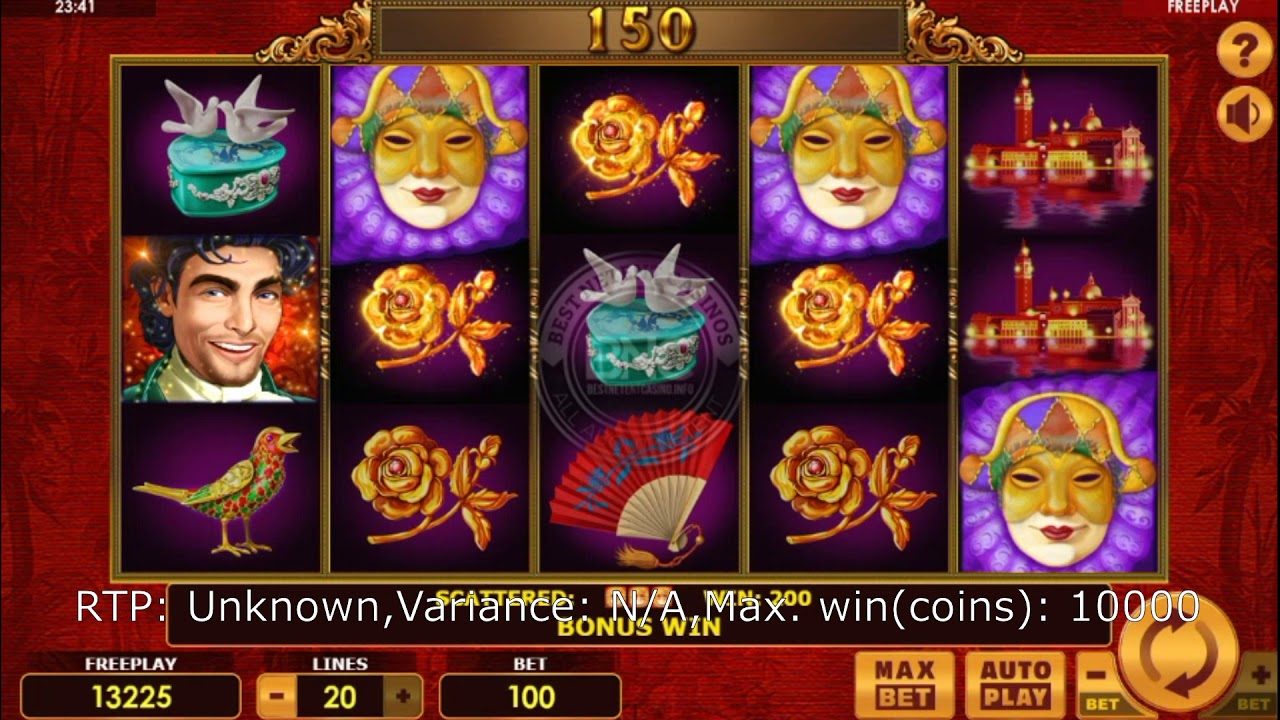Viewport: 1280px width, 720px height.
Task: Click the BET amount field showing 100
Action: point(531,697)
